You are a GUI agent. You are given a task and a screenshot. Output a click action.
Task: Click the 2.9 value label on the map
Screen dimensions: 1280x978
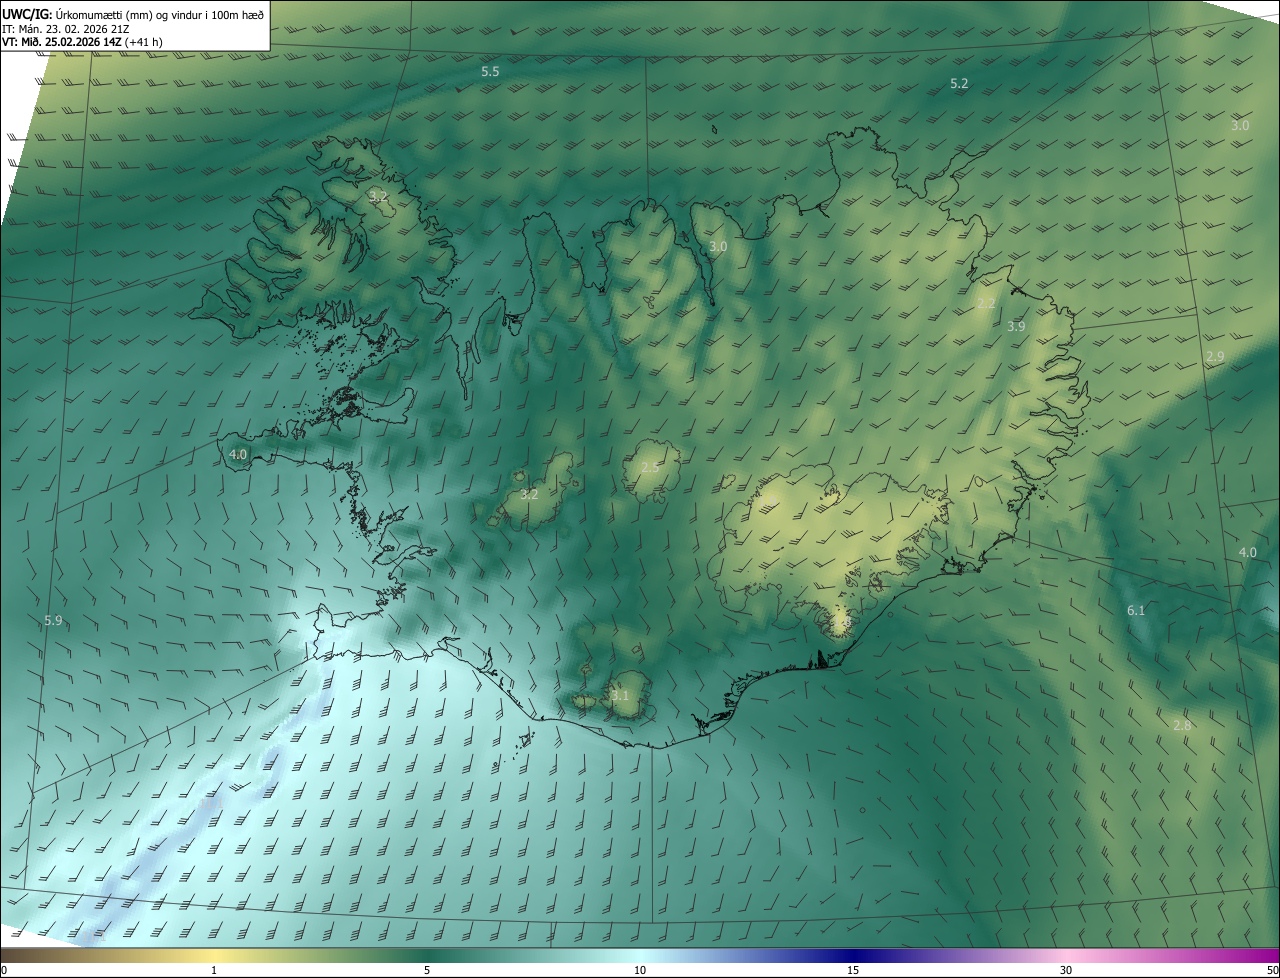pos(1215,357)
